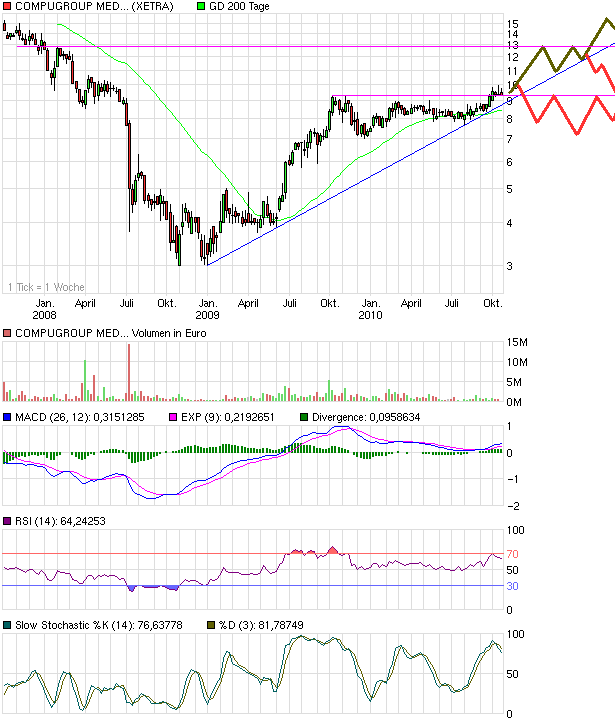The image size is (615, 722).
Task: Click the 2009 year label on time axis
Action: pyautogui.click(x=208, y=314)
